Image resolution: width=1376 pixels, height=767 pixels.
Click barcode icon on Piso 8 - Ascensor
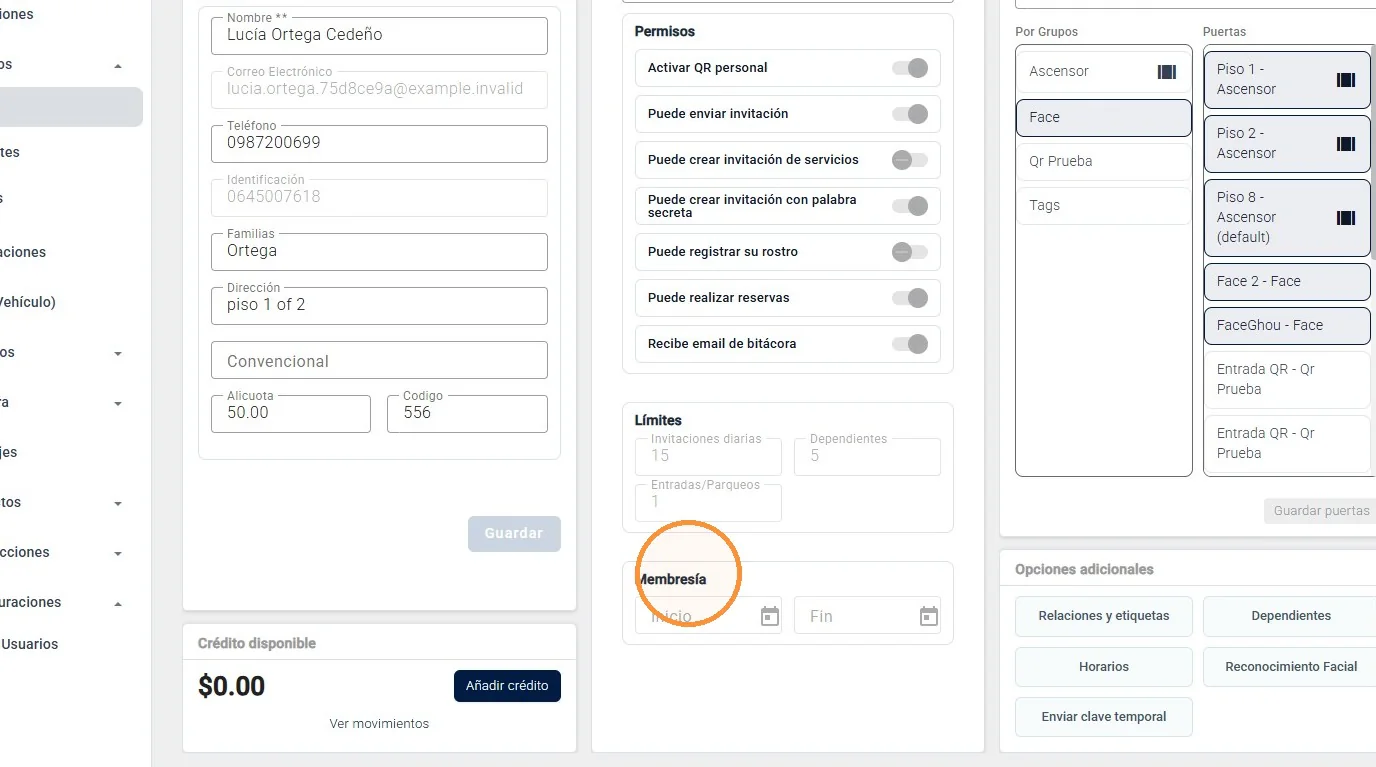(1346, 218)
